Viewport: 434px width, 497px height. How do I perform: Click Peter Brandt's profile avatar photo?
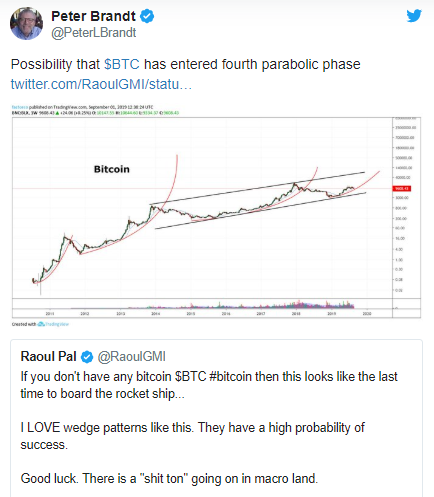click(27, 23)
